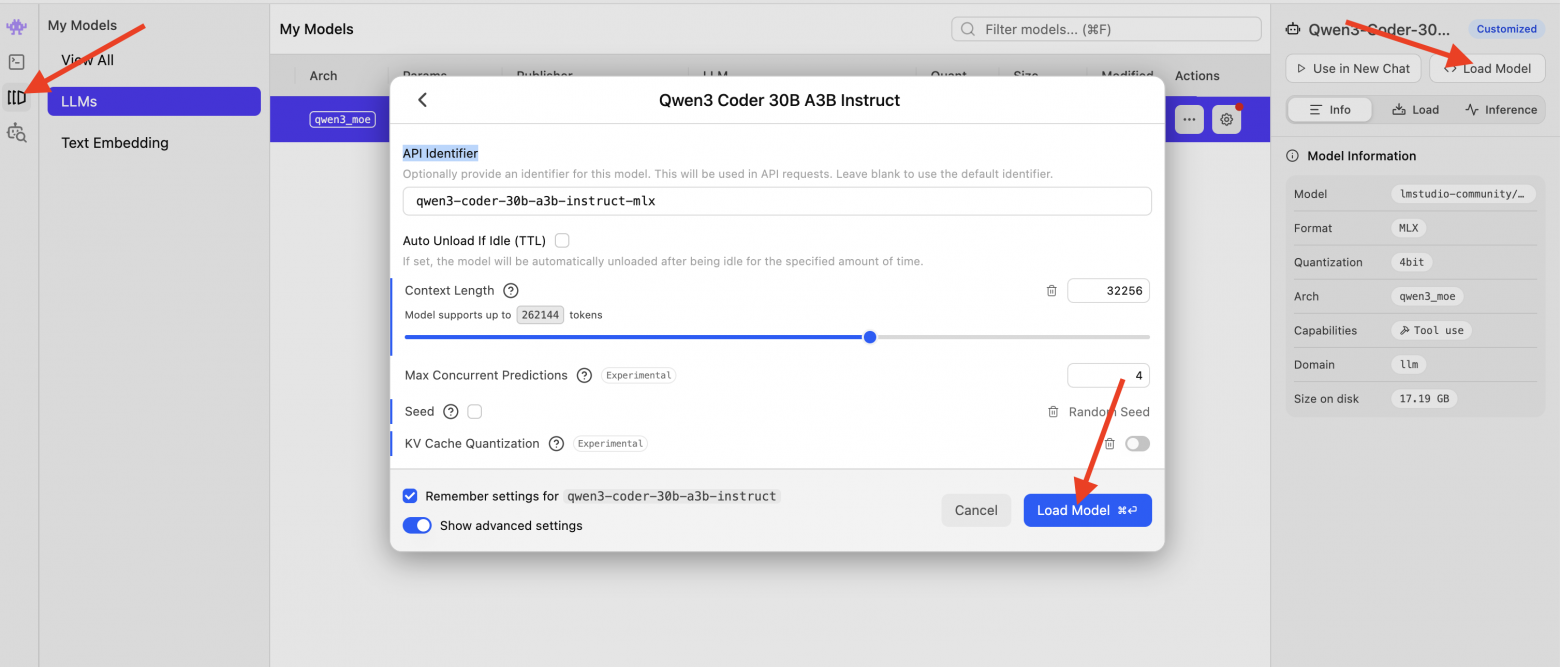Click the Cancel button in the dialog

click(976, 510)
